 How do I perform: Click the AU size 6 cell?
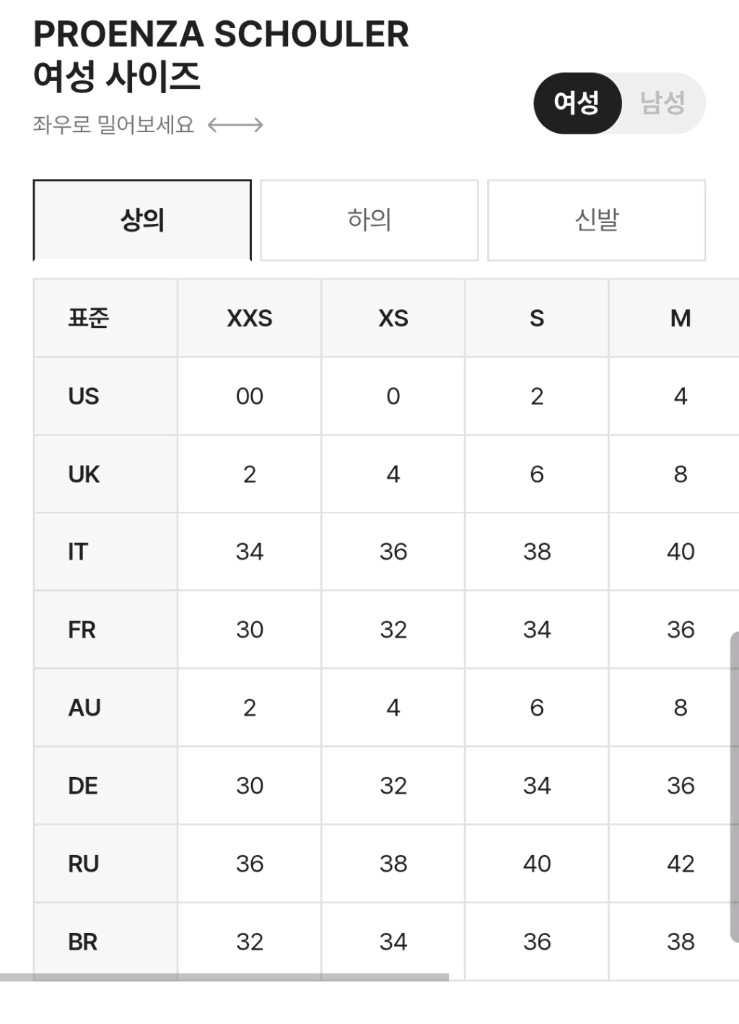pyautogui.click(x=536, y=707)
